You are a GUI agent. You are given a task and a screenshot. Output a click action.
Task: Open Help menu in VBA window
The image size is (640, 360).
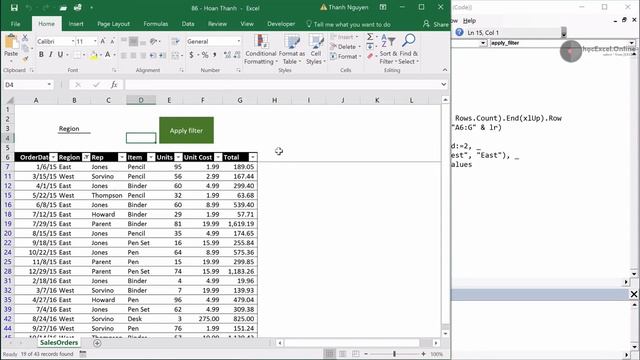tap(469, 20)
